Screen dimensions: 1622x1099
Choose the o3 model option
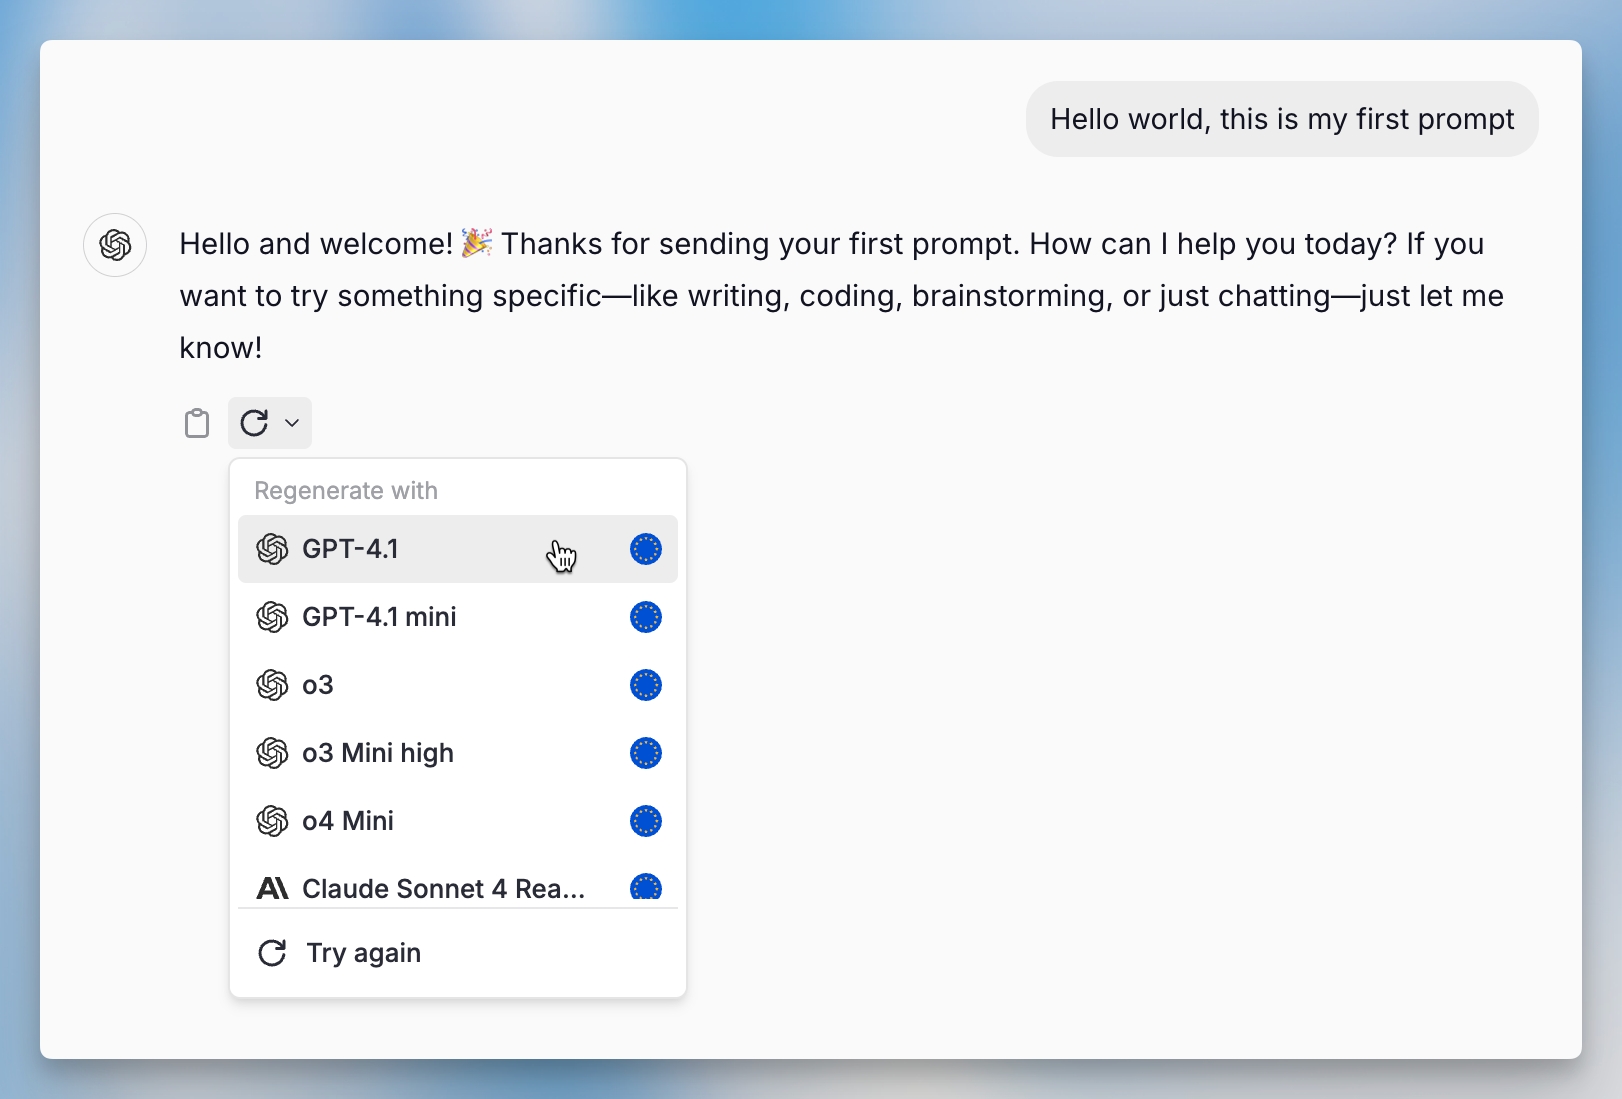tap(318, 685)
